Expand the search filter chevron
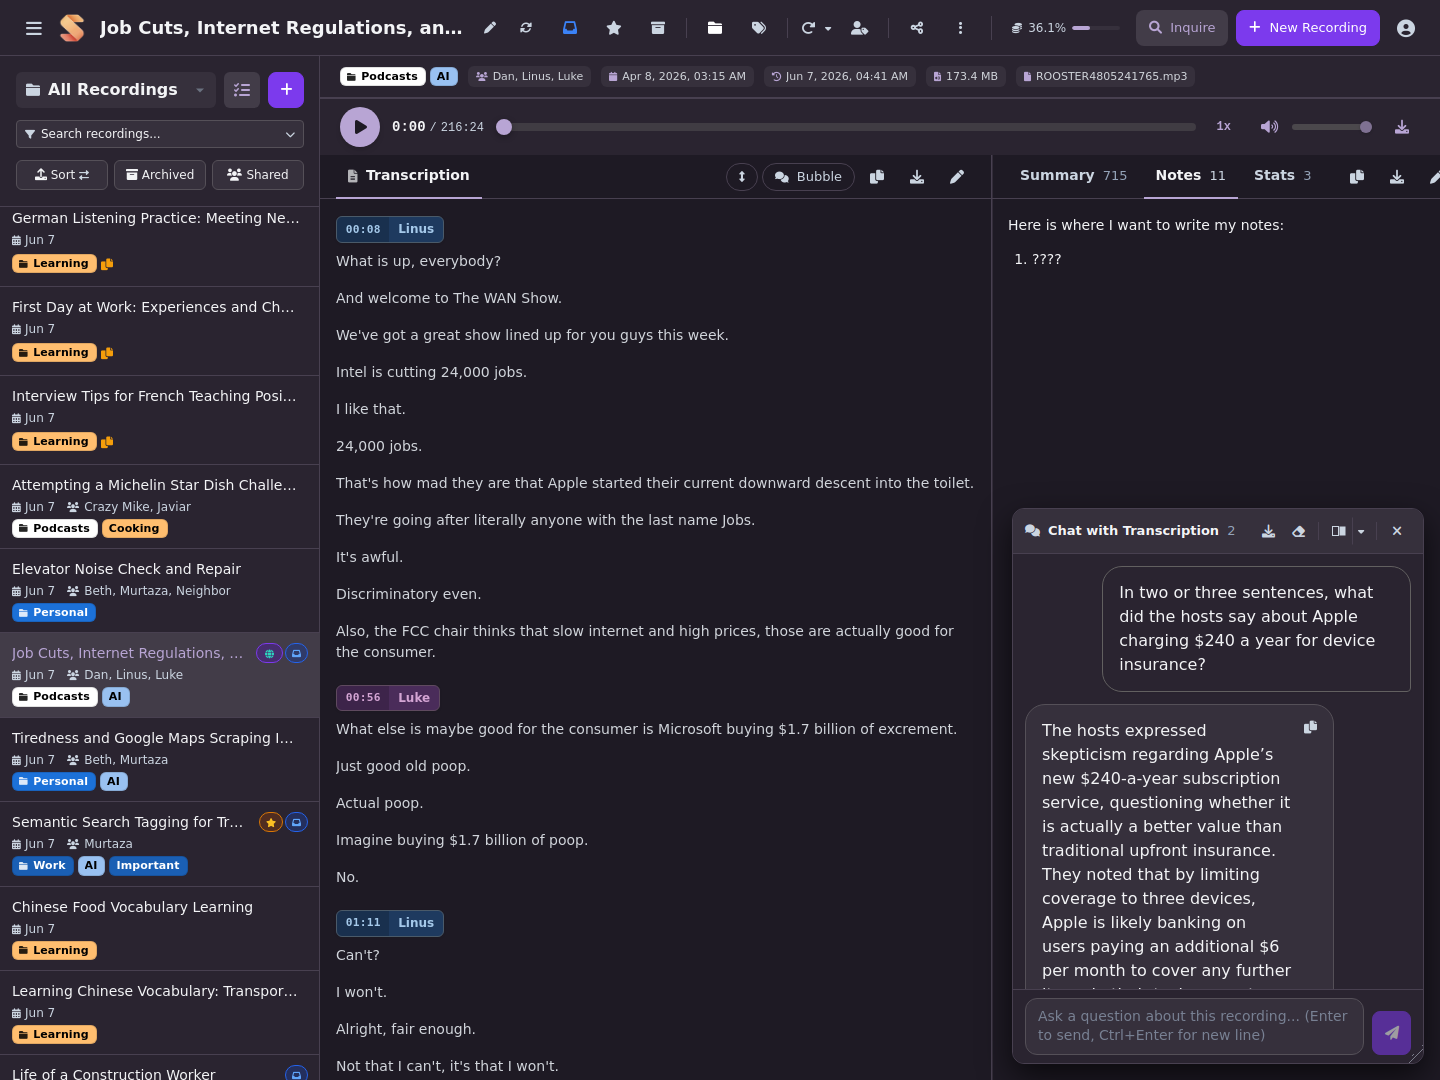 pyautogui.click(x=290, y=134)
